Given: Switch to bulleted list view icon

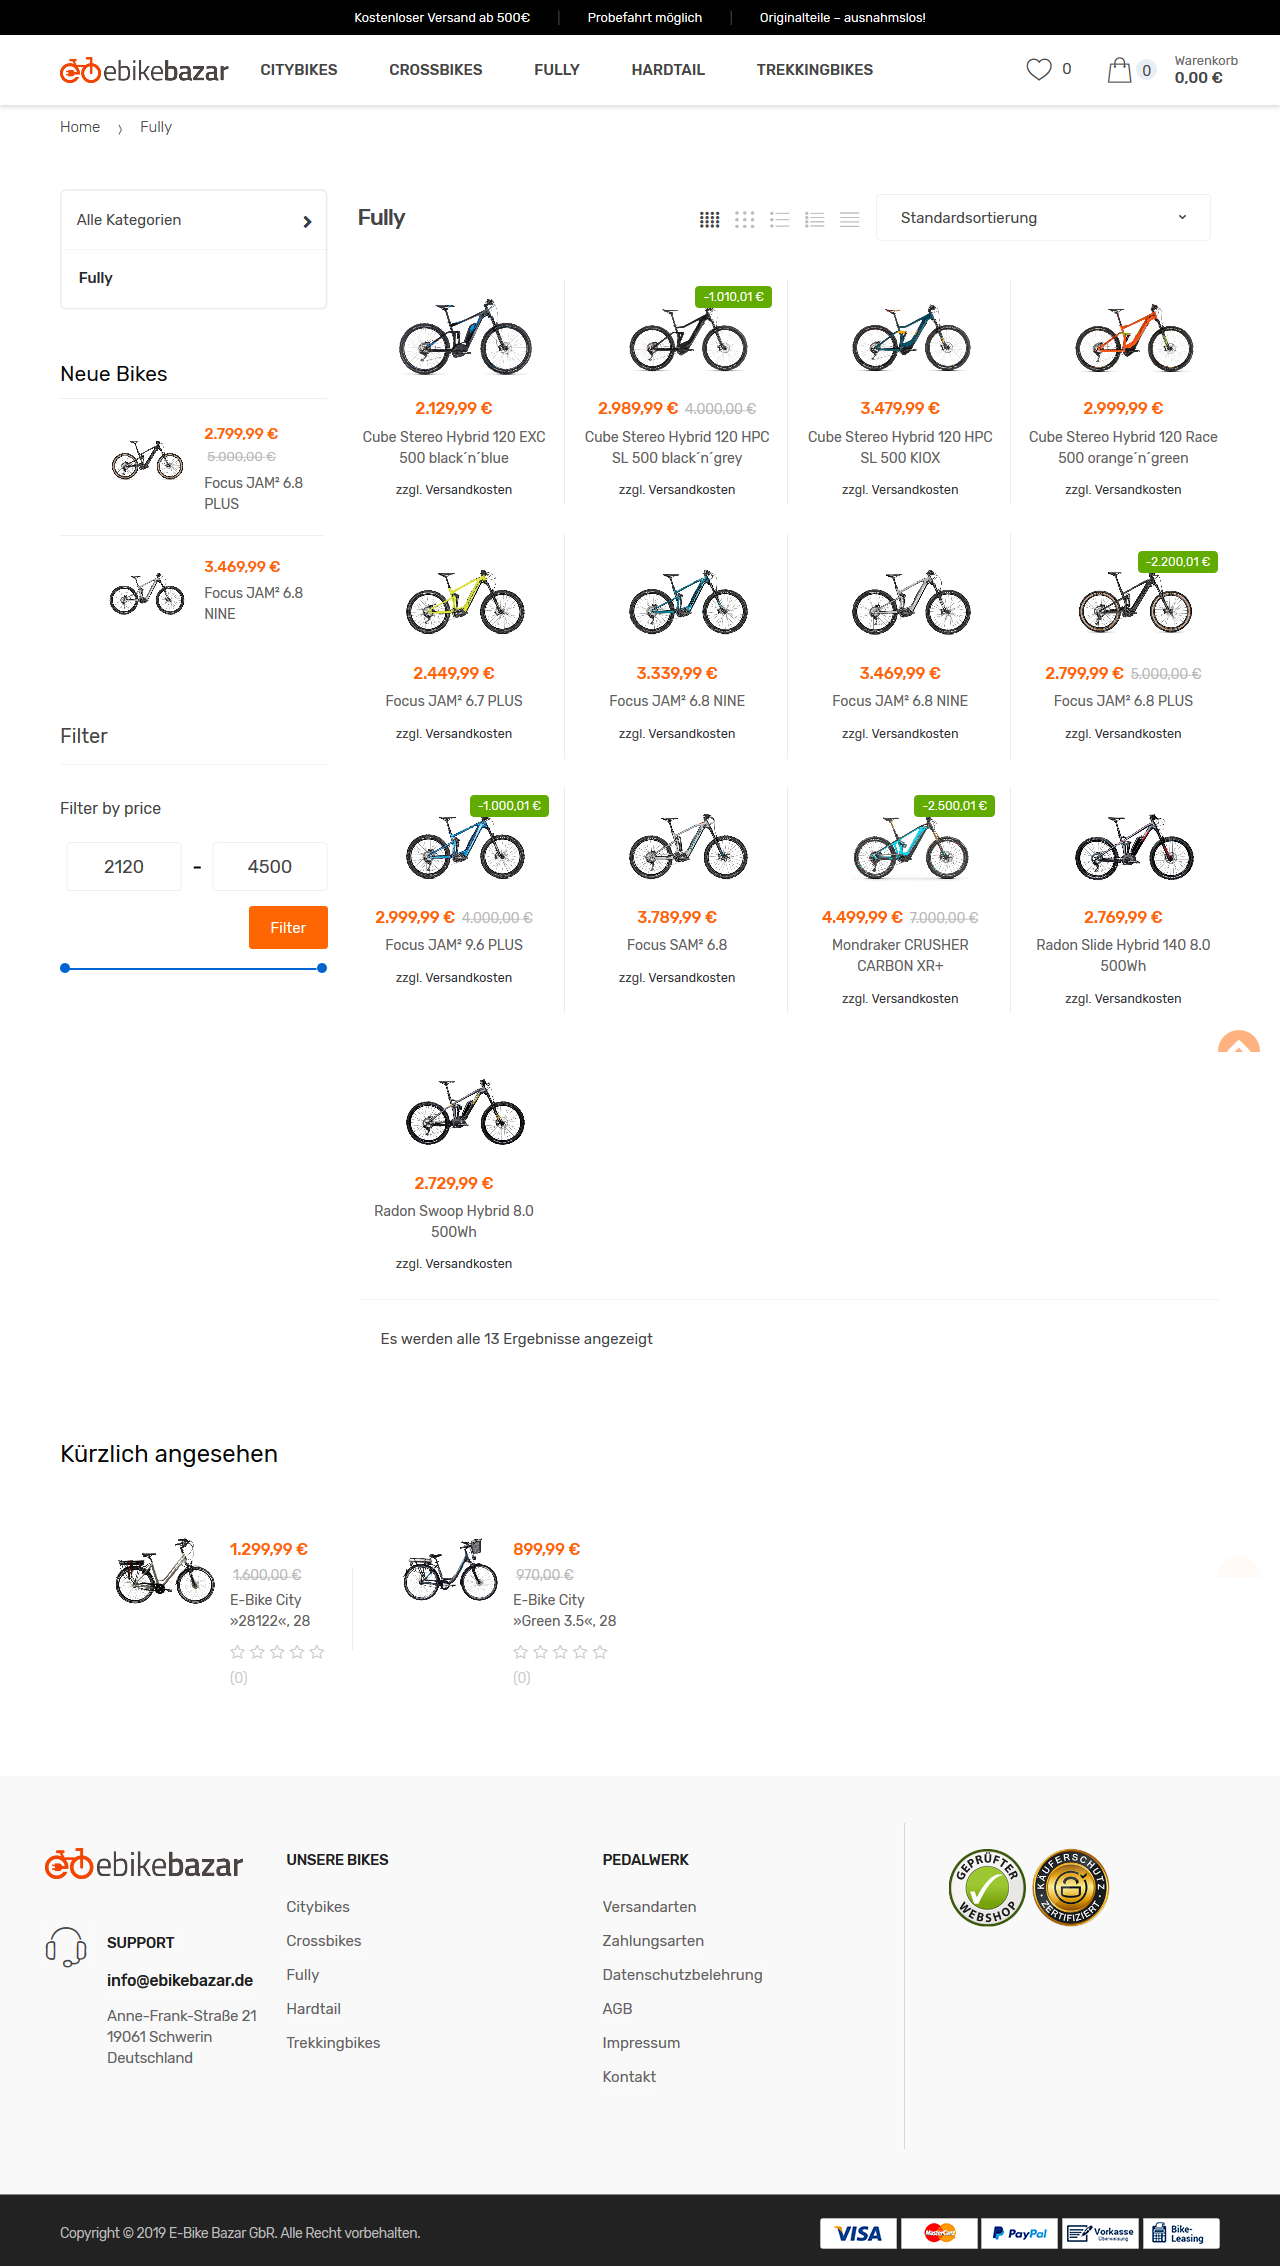Looking at the screenshot, I should (x=779, y=219).
